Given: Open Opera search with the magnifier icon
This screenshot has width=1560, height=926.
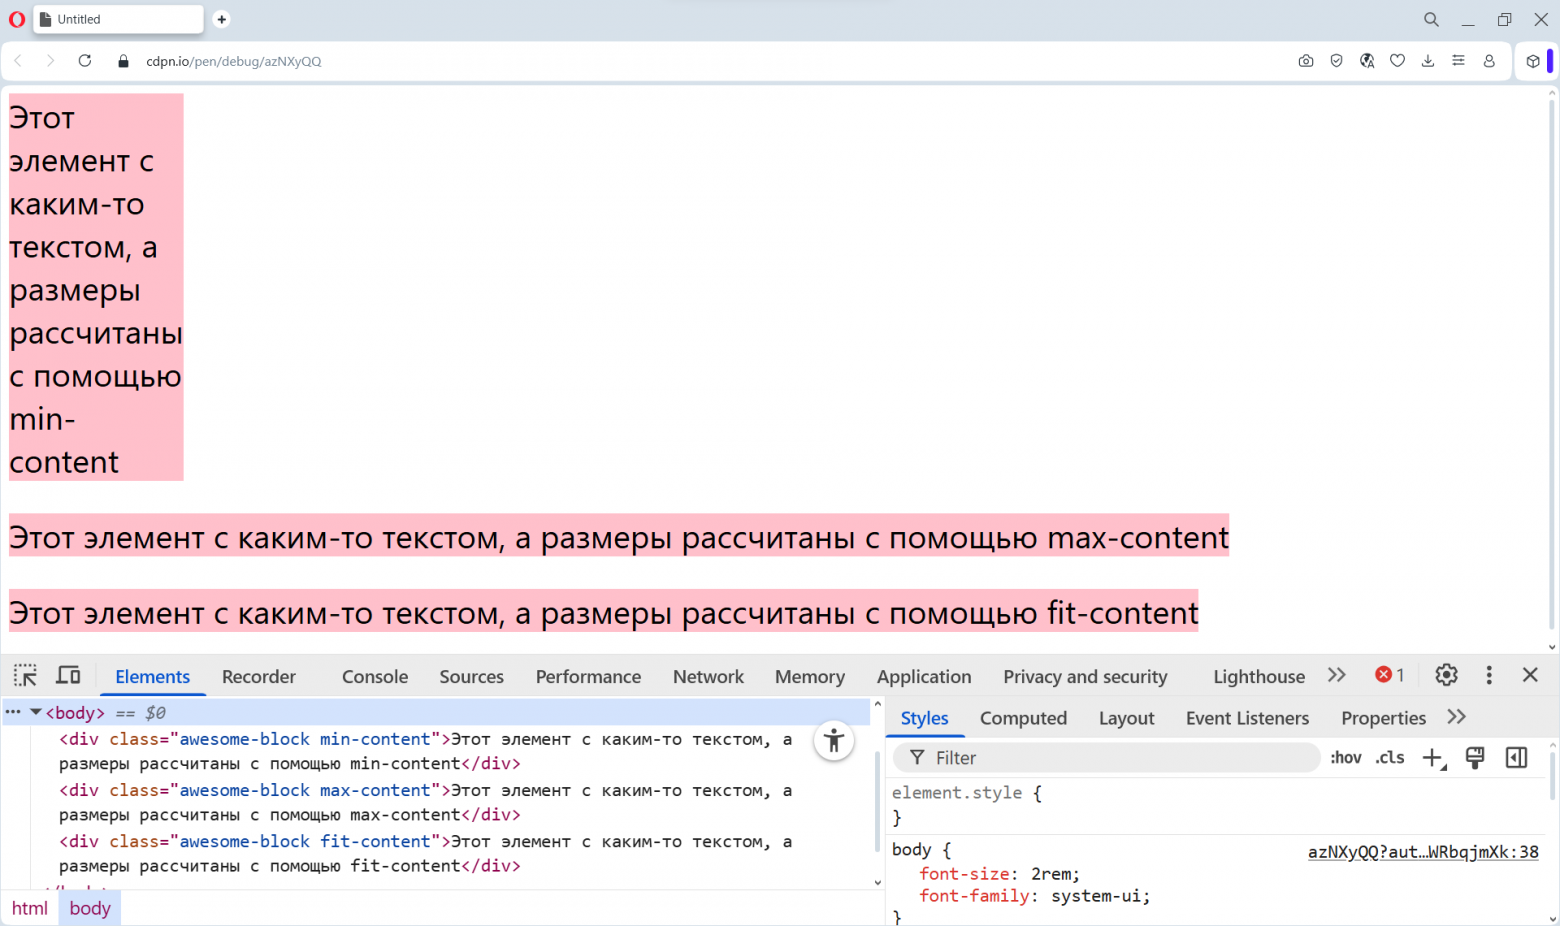Looking at the screenshot, I should pyautogui.click(x=1431, y=19).
